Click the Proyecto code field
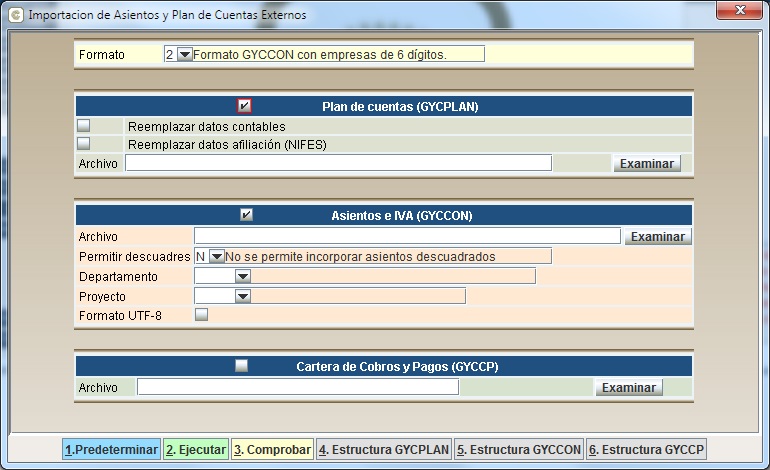The image size is (770, 470). click(x=215, y=297)
